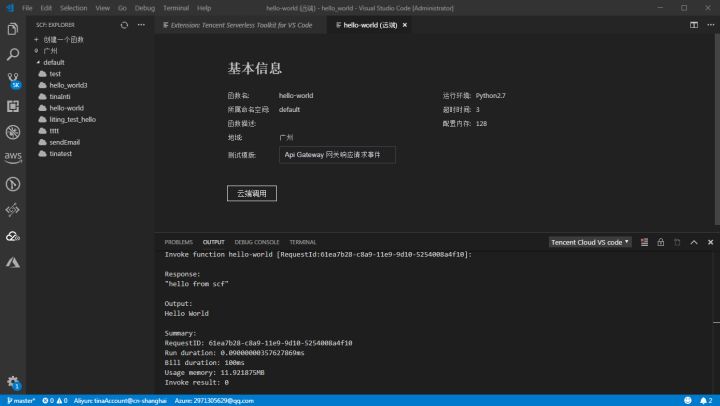This screenshot has height=406, width=720.
Task: Click the VS Code logo icon
Action: 10,8
